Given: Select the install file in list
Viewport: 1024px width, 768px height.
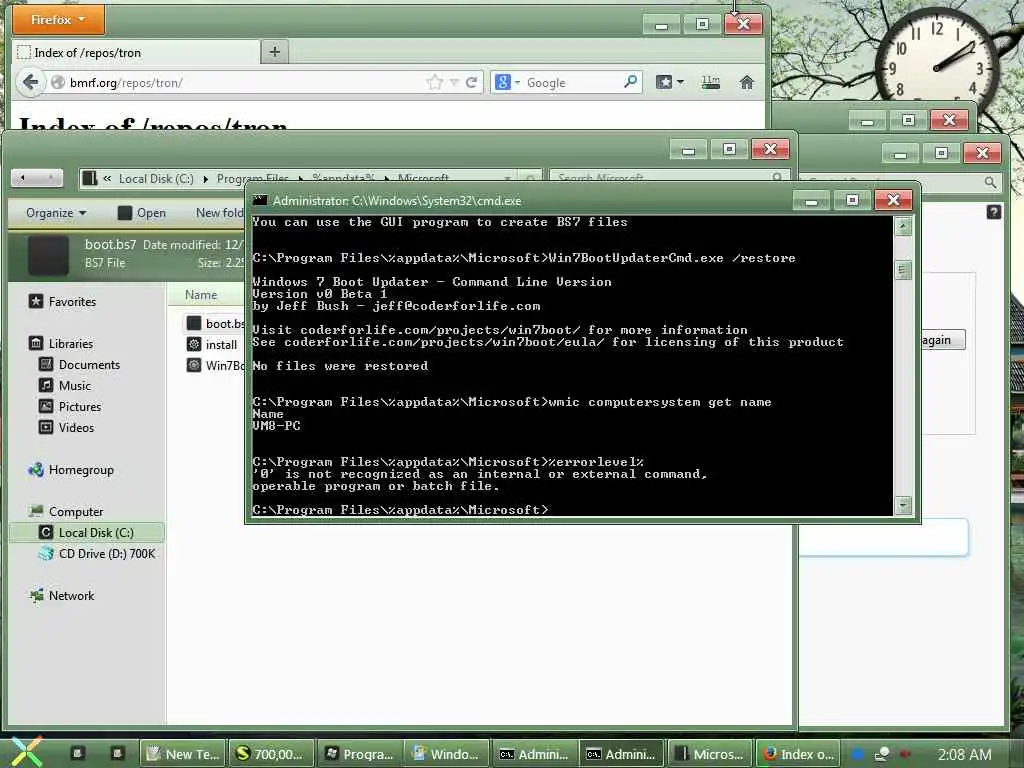Looking at the screenshot, I should (213, 344).
